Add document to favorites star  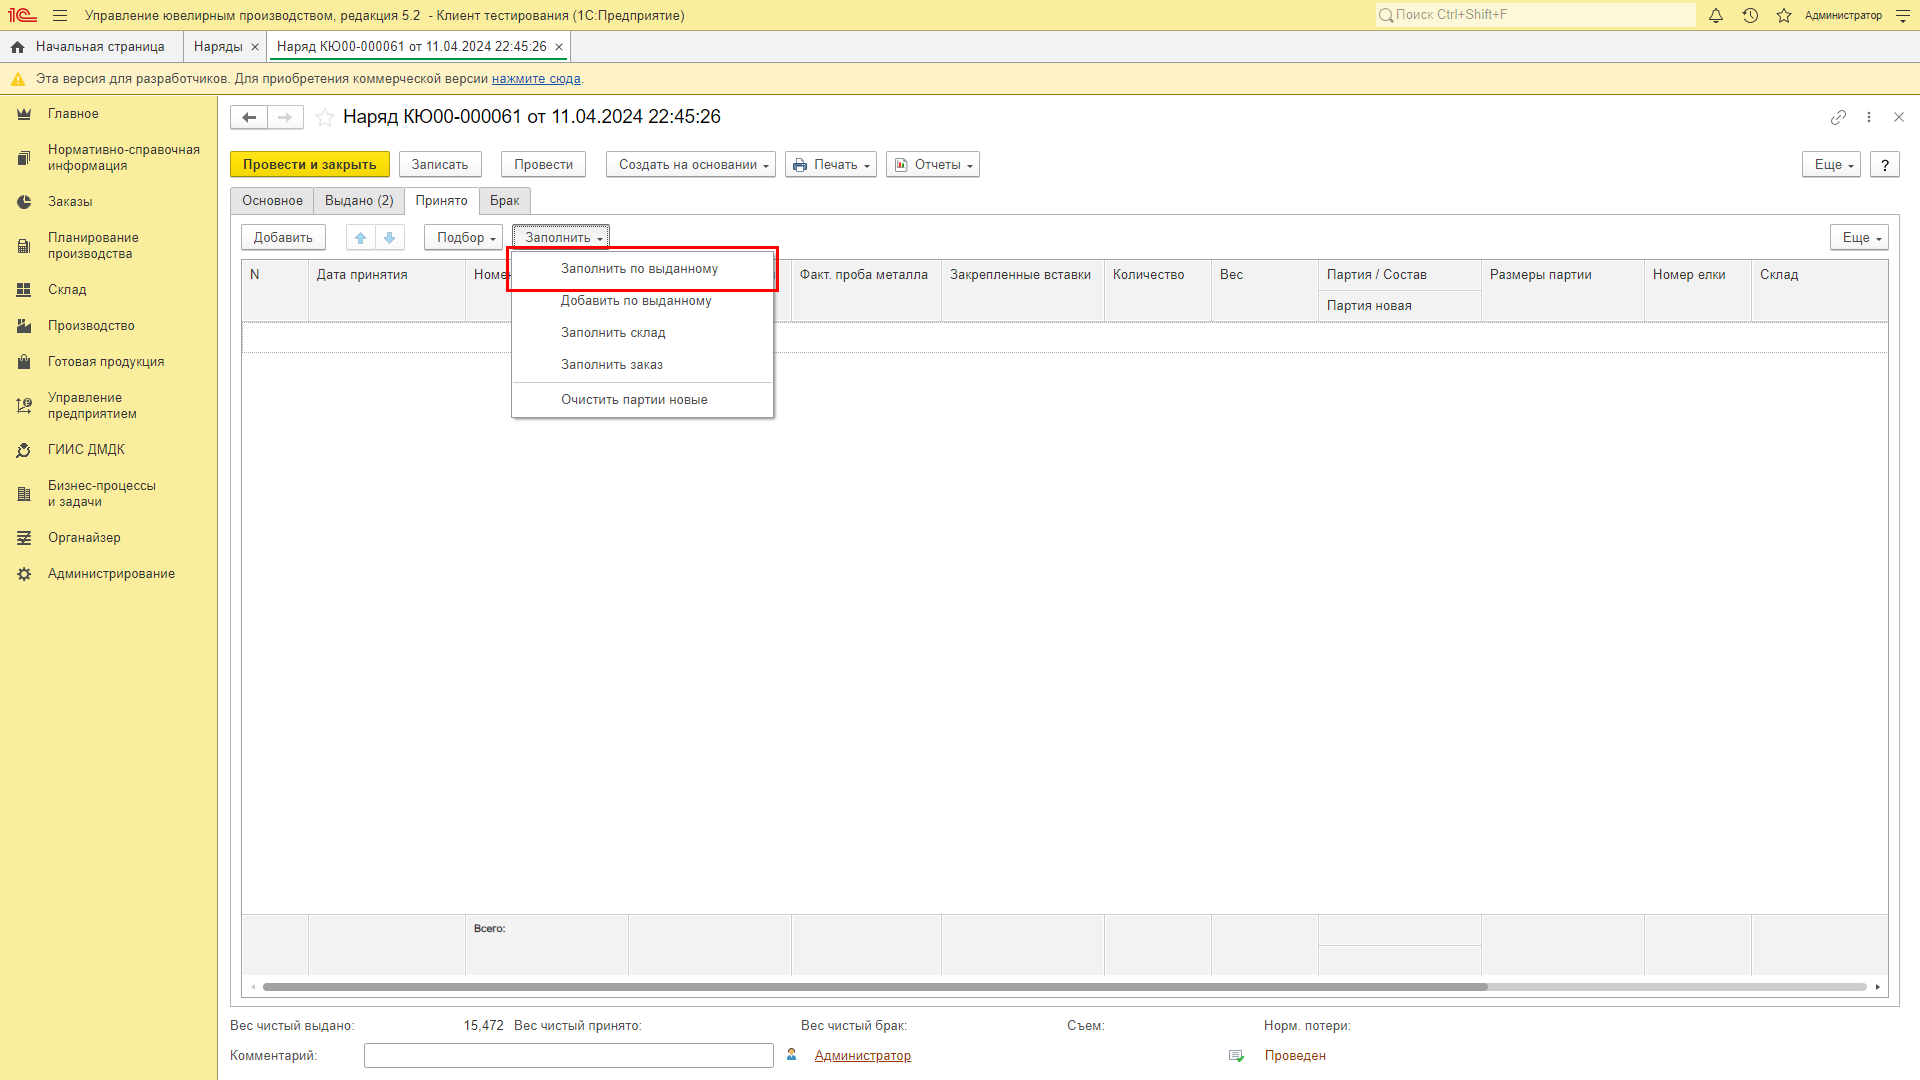click(325, 118)
